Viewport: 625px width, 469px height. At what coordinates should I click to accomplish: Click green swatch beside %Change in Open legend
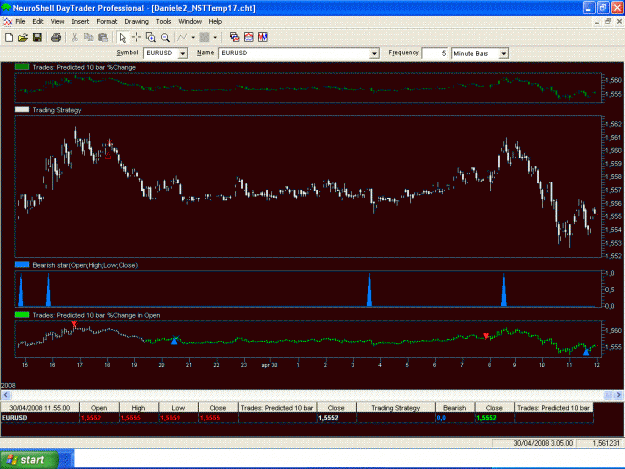point(22,315)
